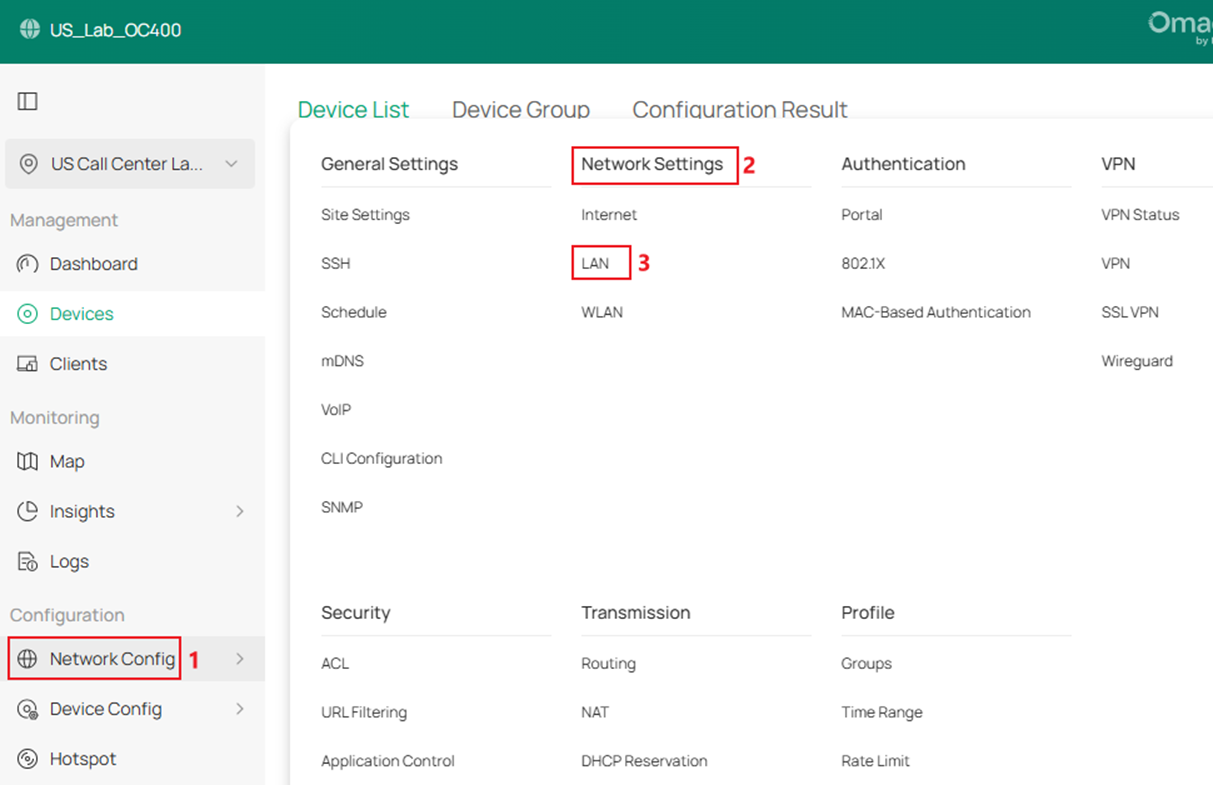Expand the Insights submenu chevron
The image size is (1213, 785).
coord(240,511)
